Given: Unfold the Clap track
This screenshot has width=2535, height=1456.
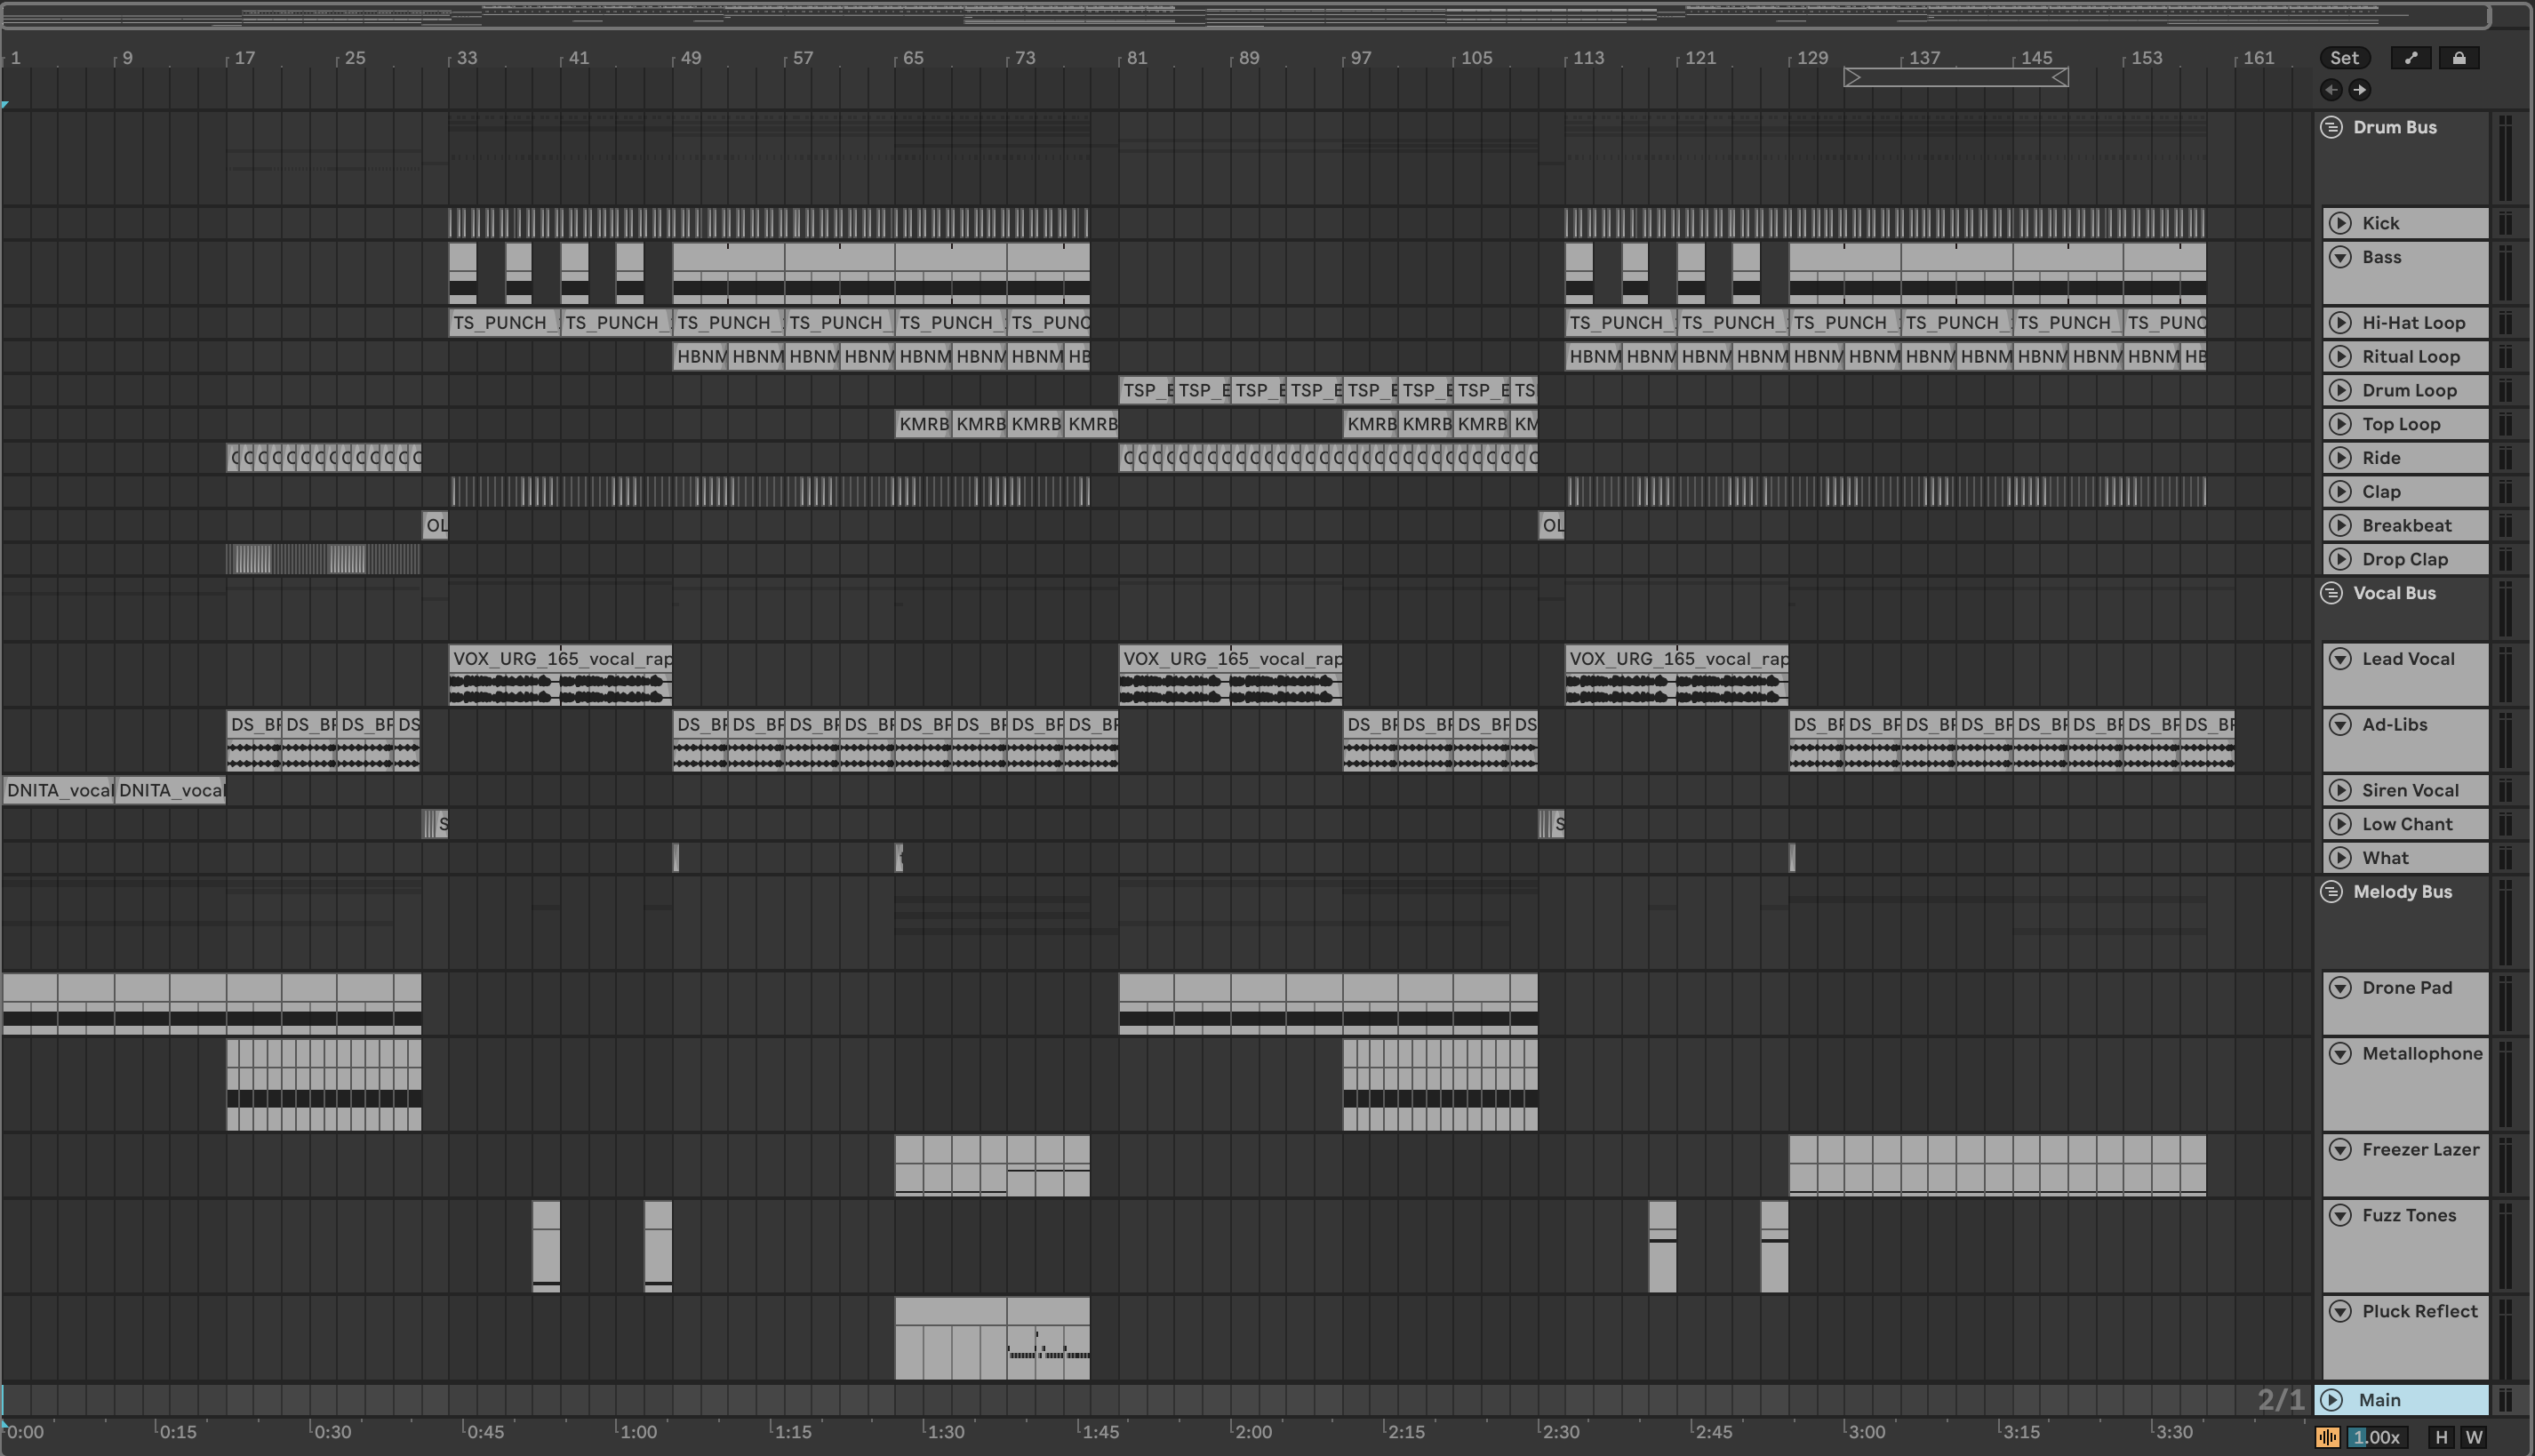Looking at the screenshot, I should pos(2340,492).
